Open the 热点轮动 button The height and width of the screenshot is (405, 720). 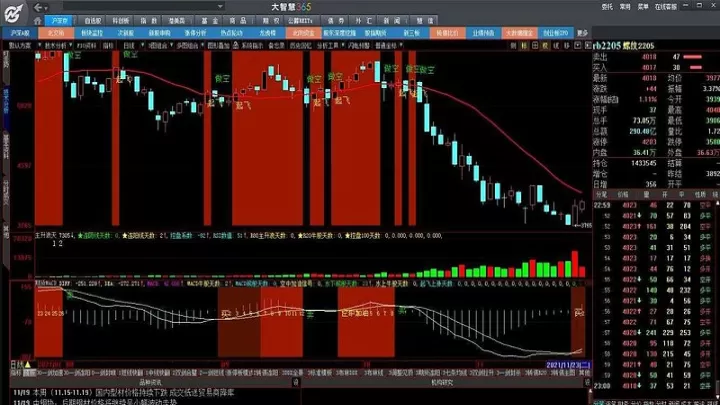231,33
